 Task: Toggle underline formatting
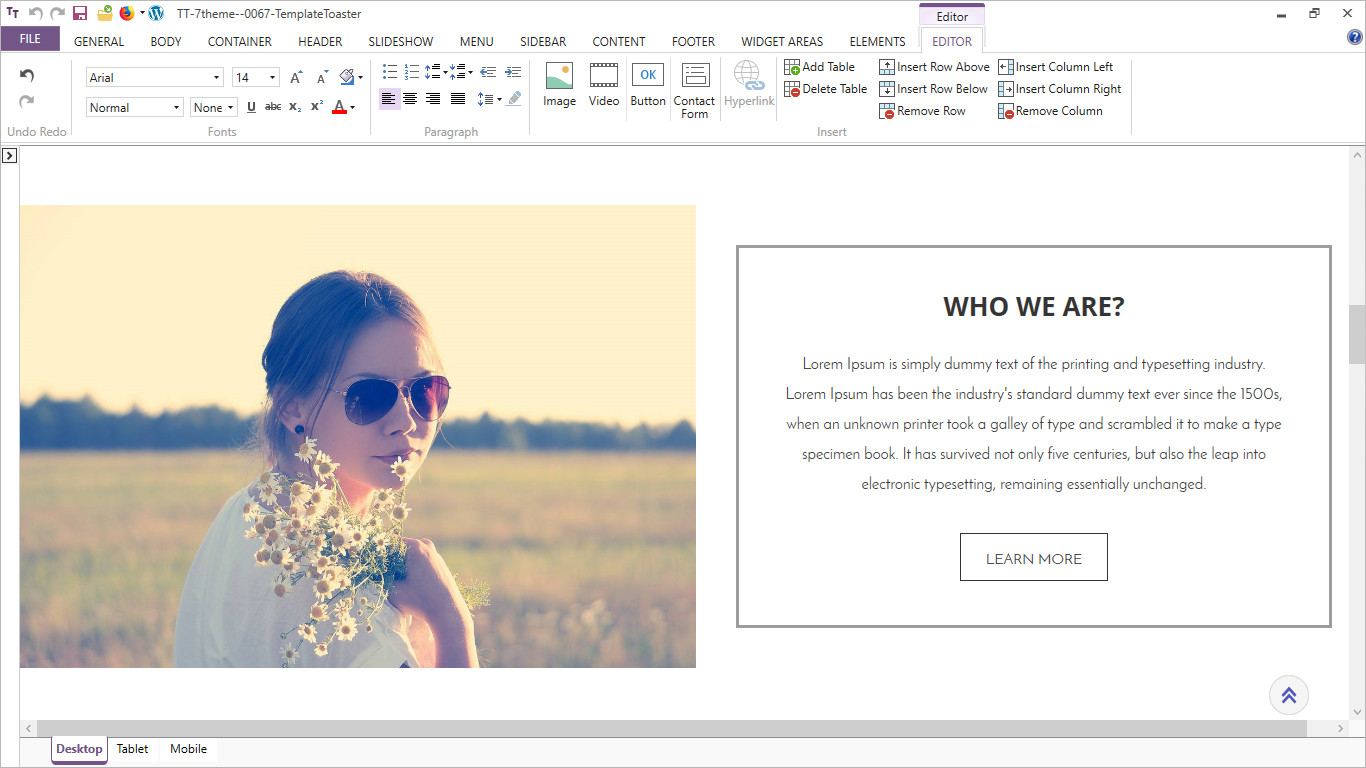point(251,107)
